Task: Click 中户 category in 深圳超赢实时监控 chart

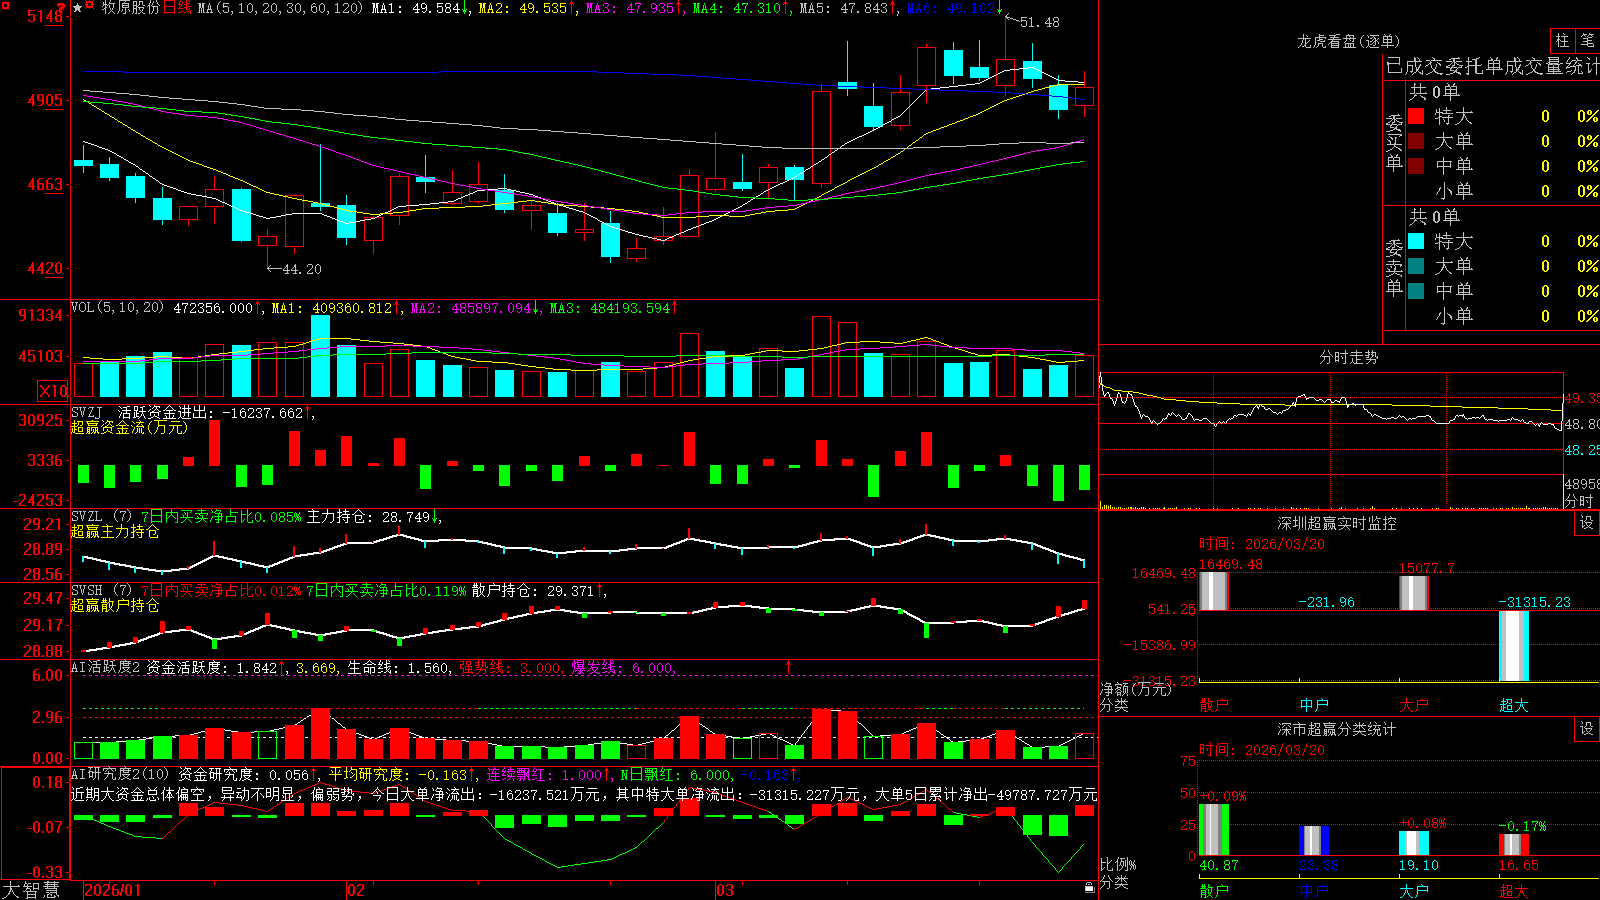Action: [1314, 705]
